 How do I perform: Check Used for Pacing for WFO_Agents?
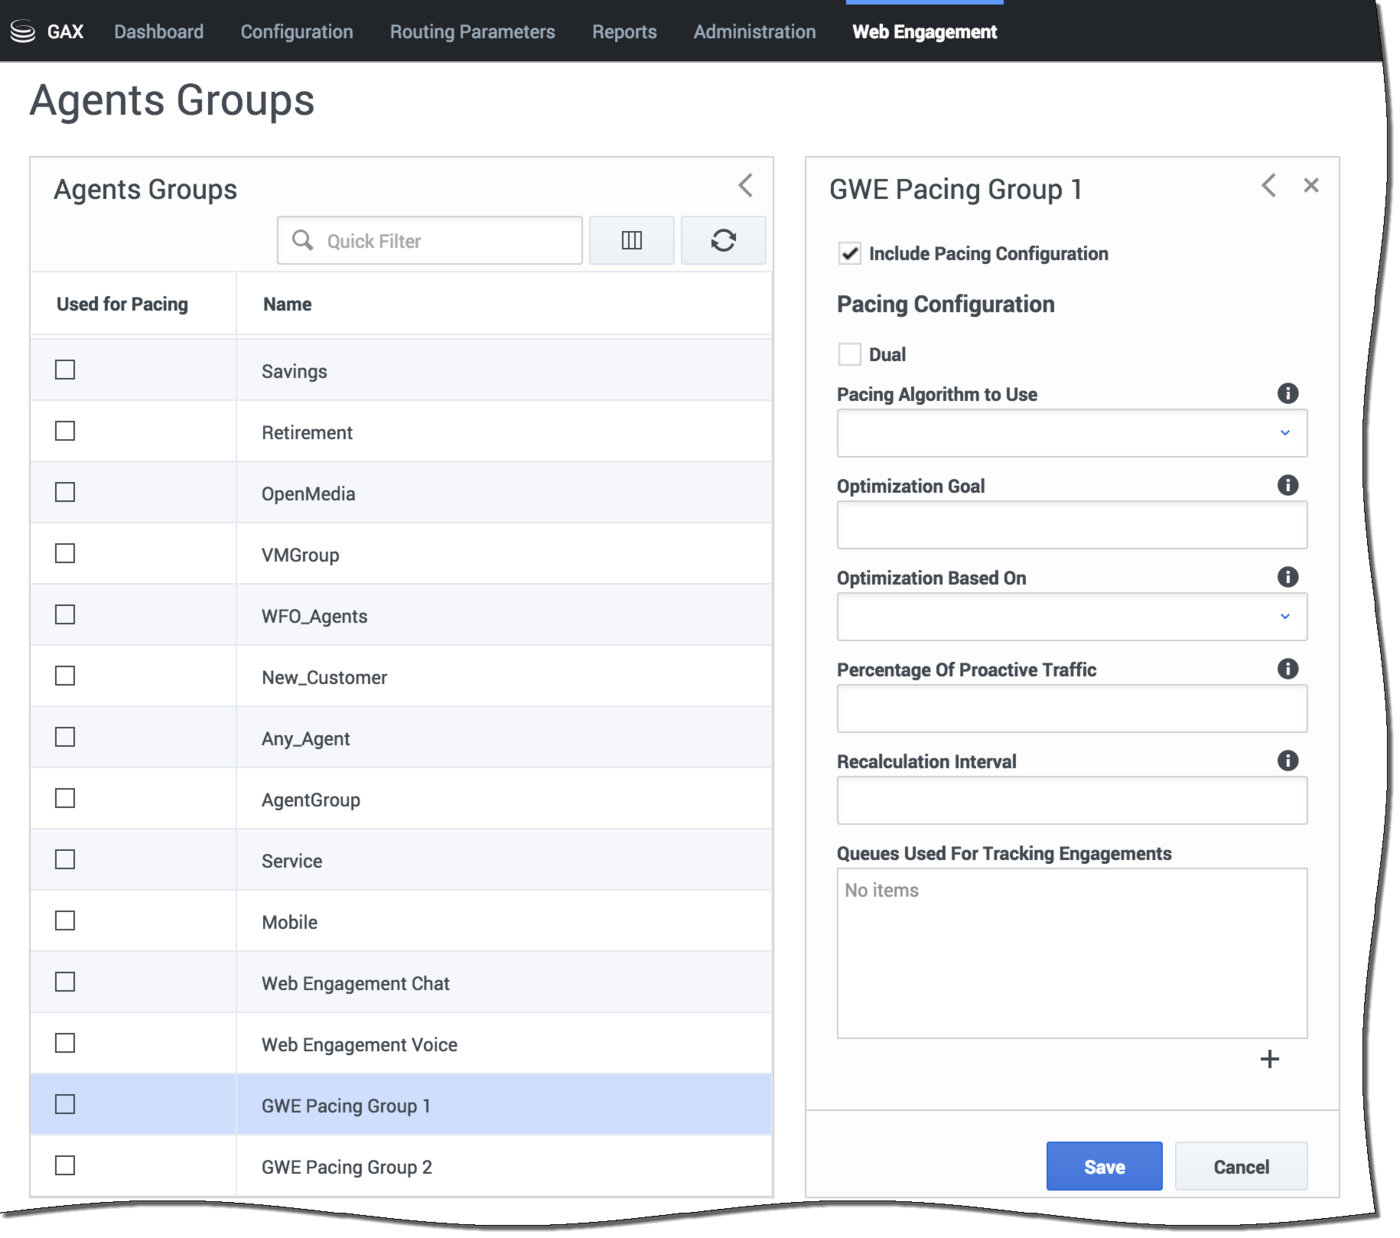click(x=65, y=615)
